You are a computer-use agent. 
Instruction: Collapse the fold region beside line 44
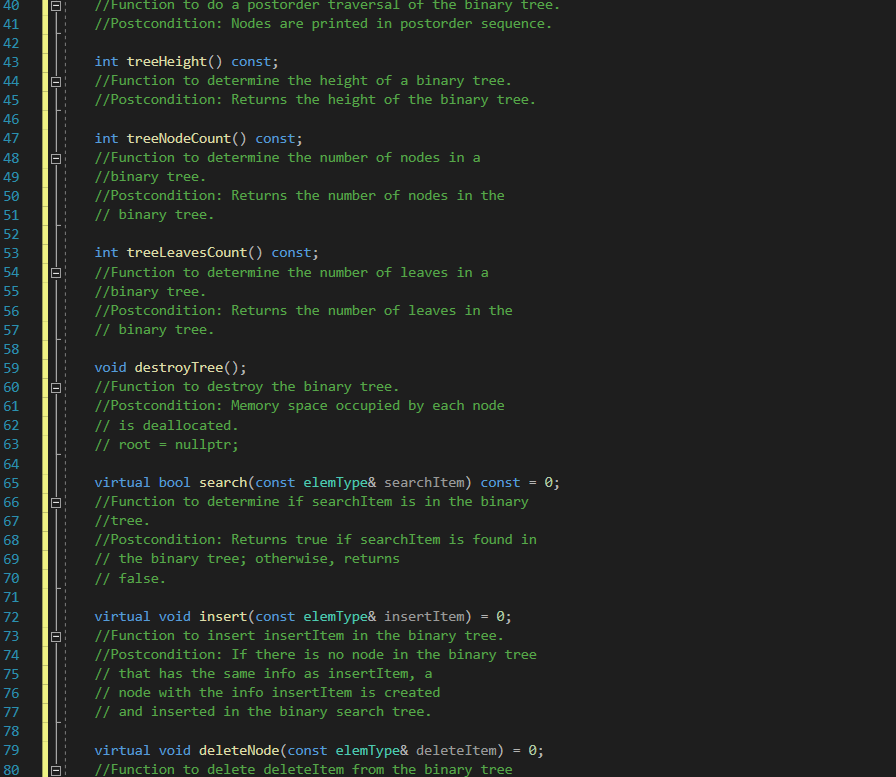point(57,81)
